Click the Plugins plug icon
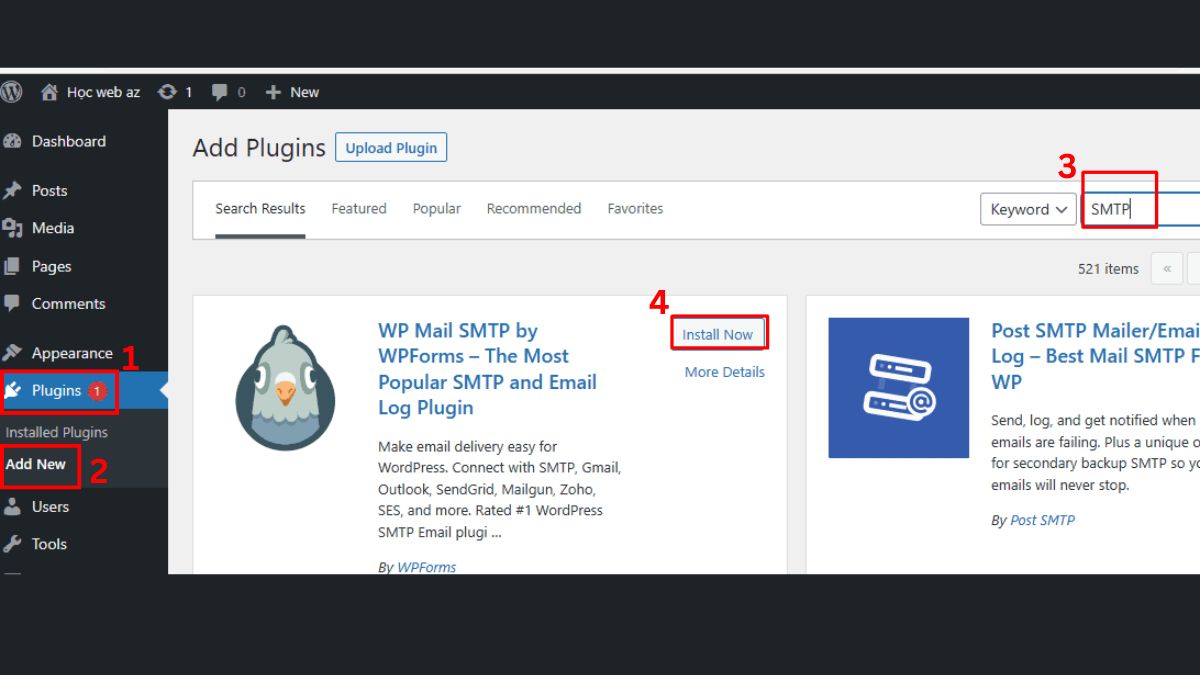1200x675 pixels. click(x=14, y=390)
